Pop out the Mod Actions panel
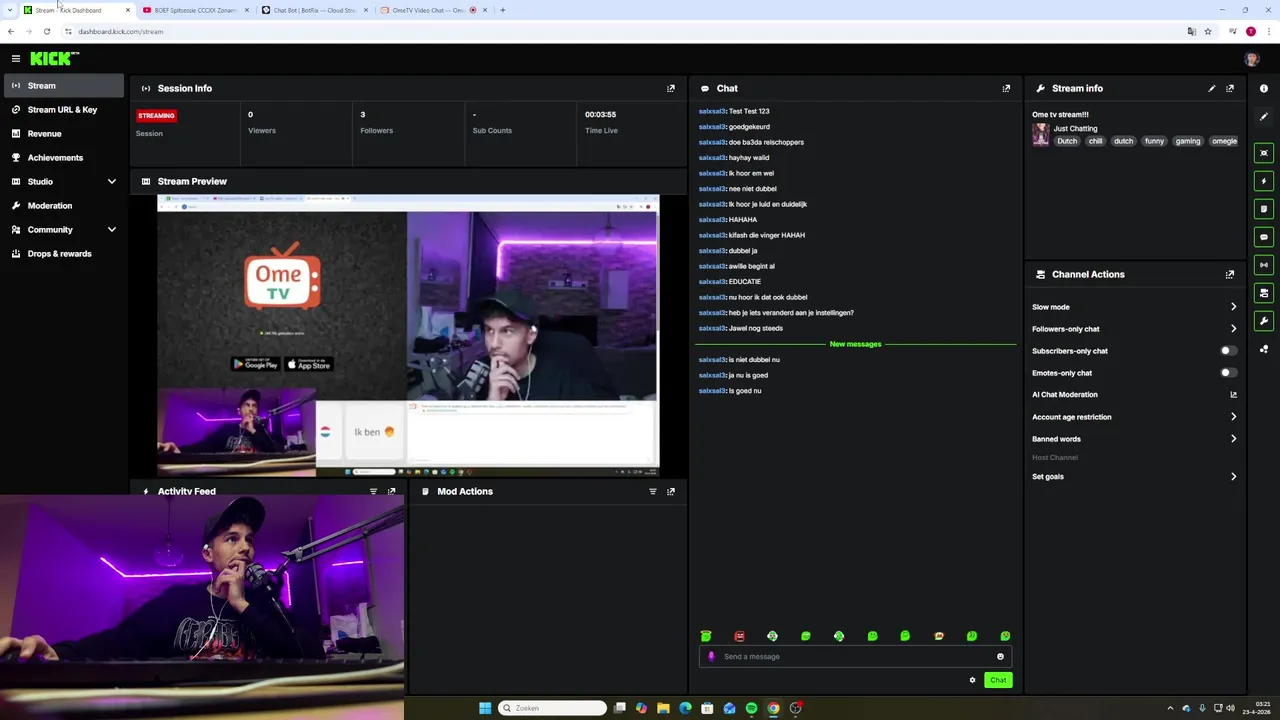 click(x=671, y=491)
